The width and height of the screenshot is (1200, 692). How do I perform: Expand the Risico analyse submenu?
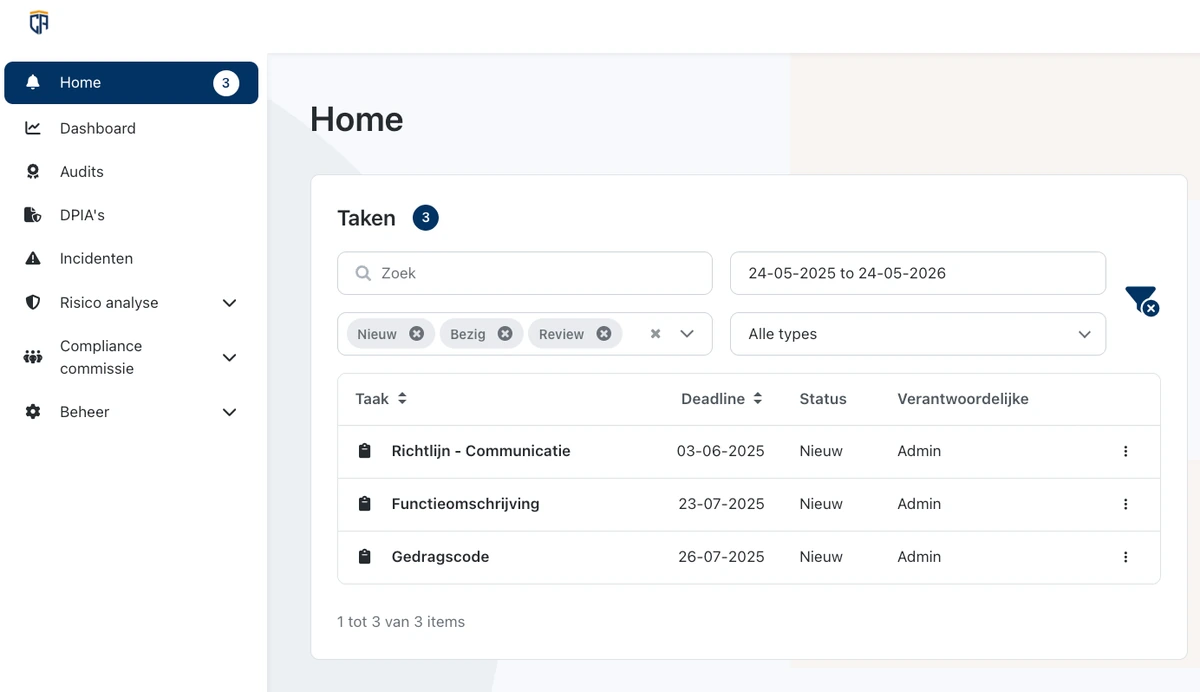(229, 302)
